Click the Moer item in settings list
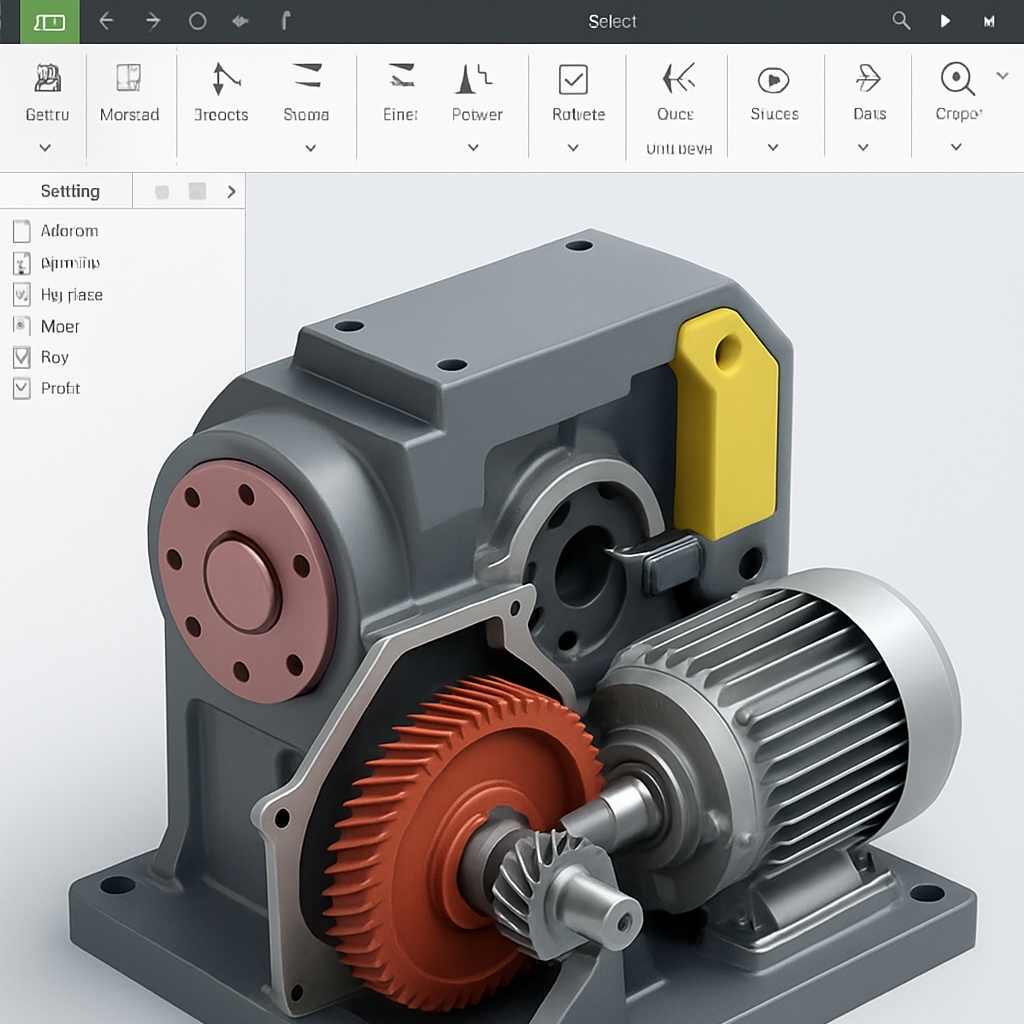 (59, 326)
